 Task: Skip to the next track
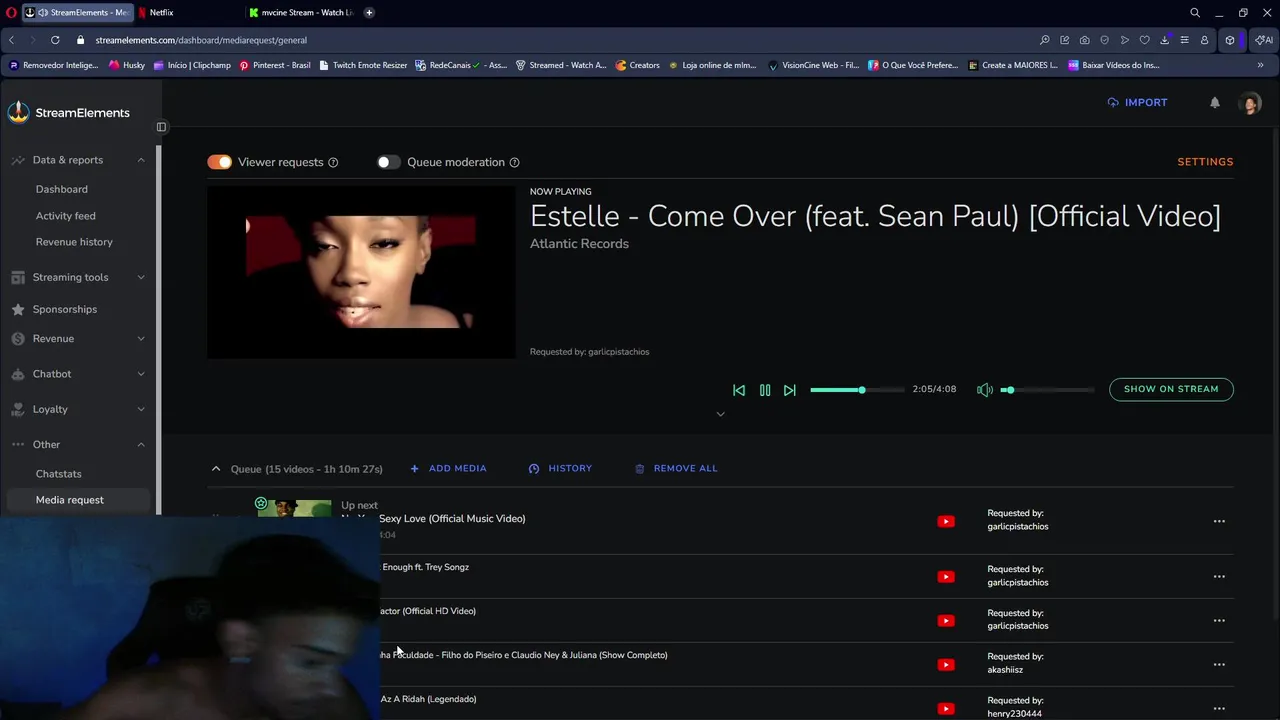pyautogui.click(x=790, y=390)
